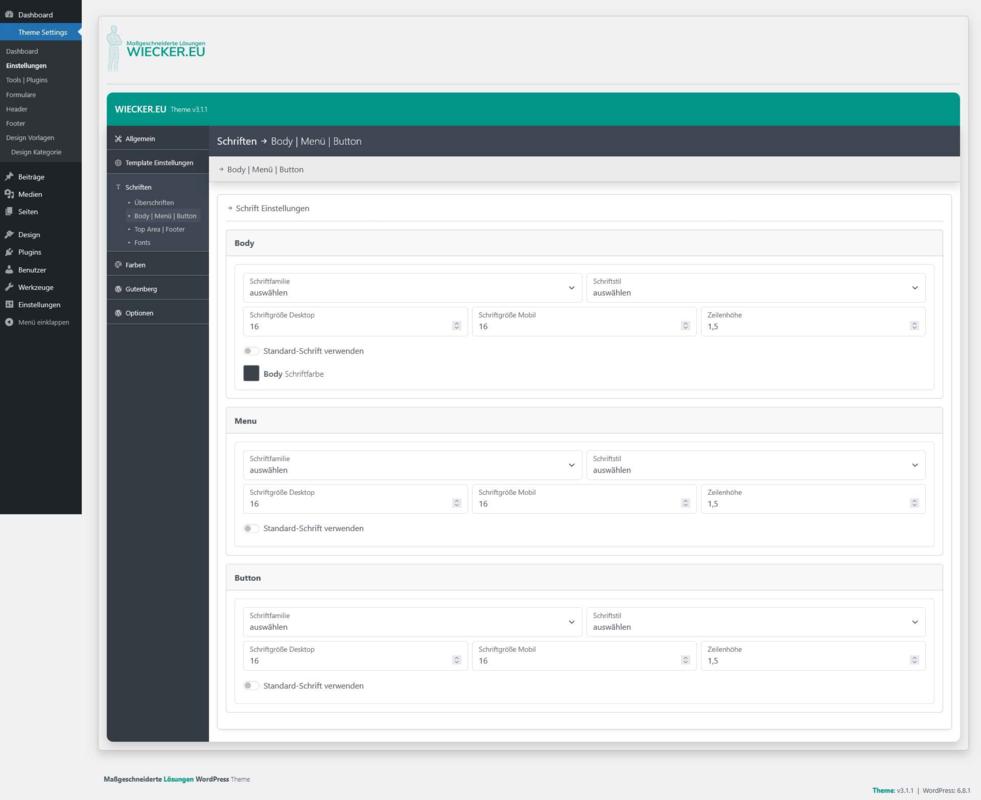Open the Body Schriftfarbe color swatch
Image resolution: width=981 pixels, height=800 pixels.
[x=251, y=373]
